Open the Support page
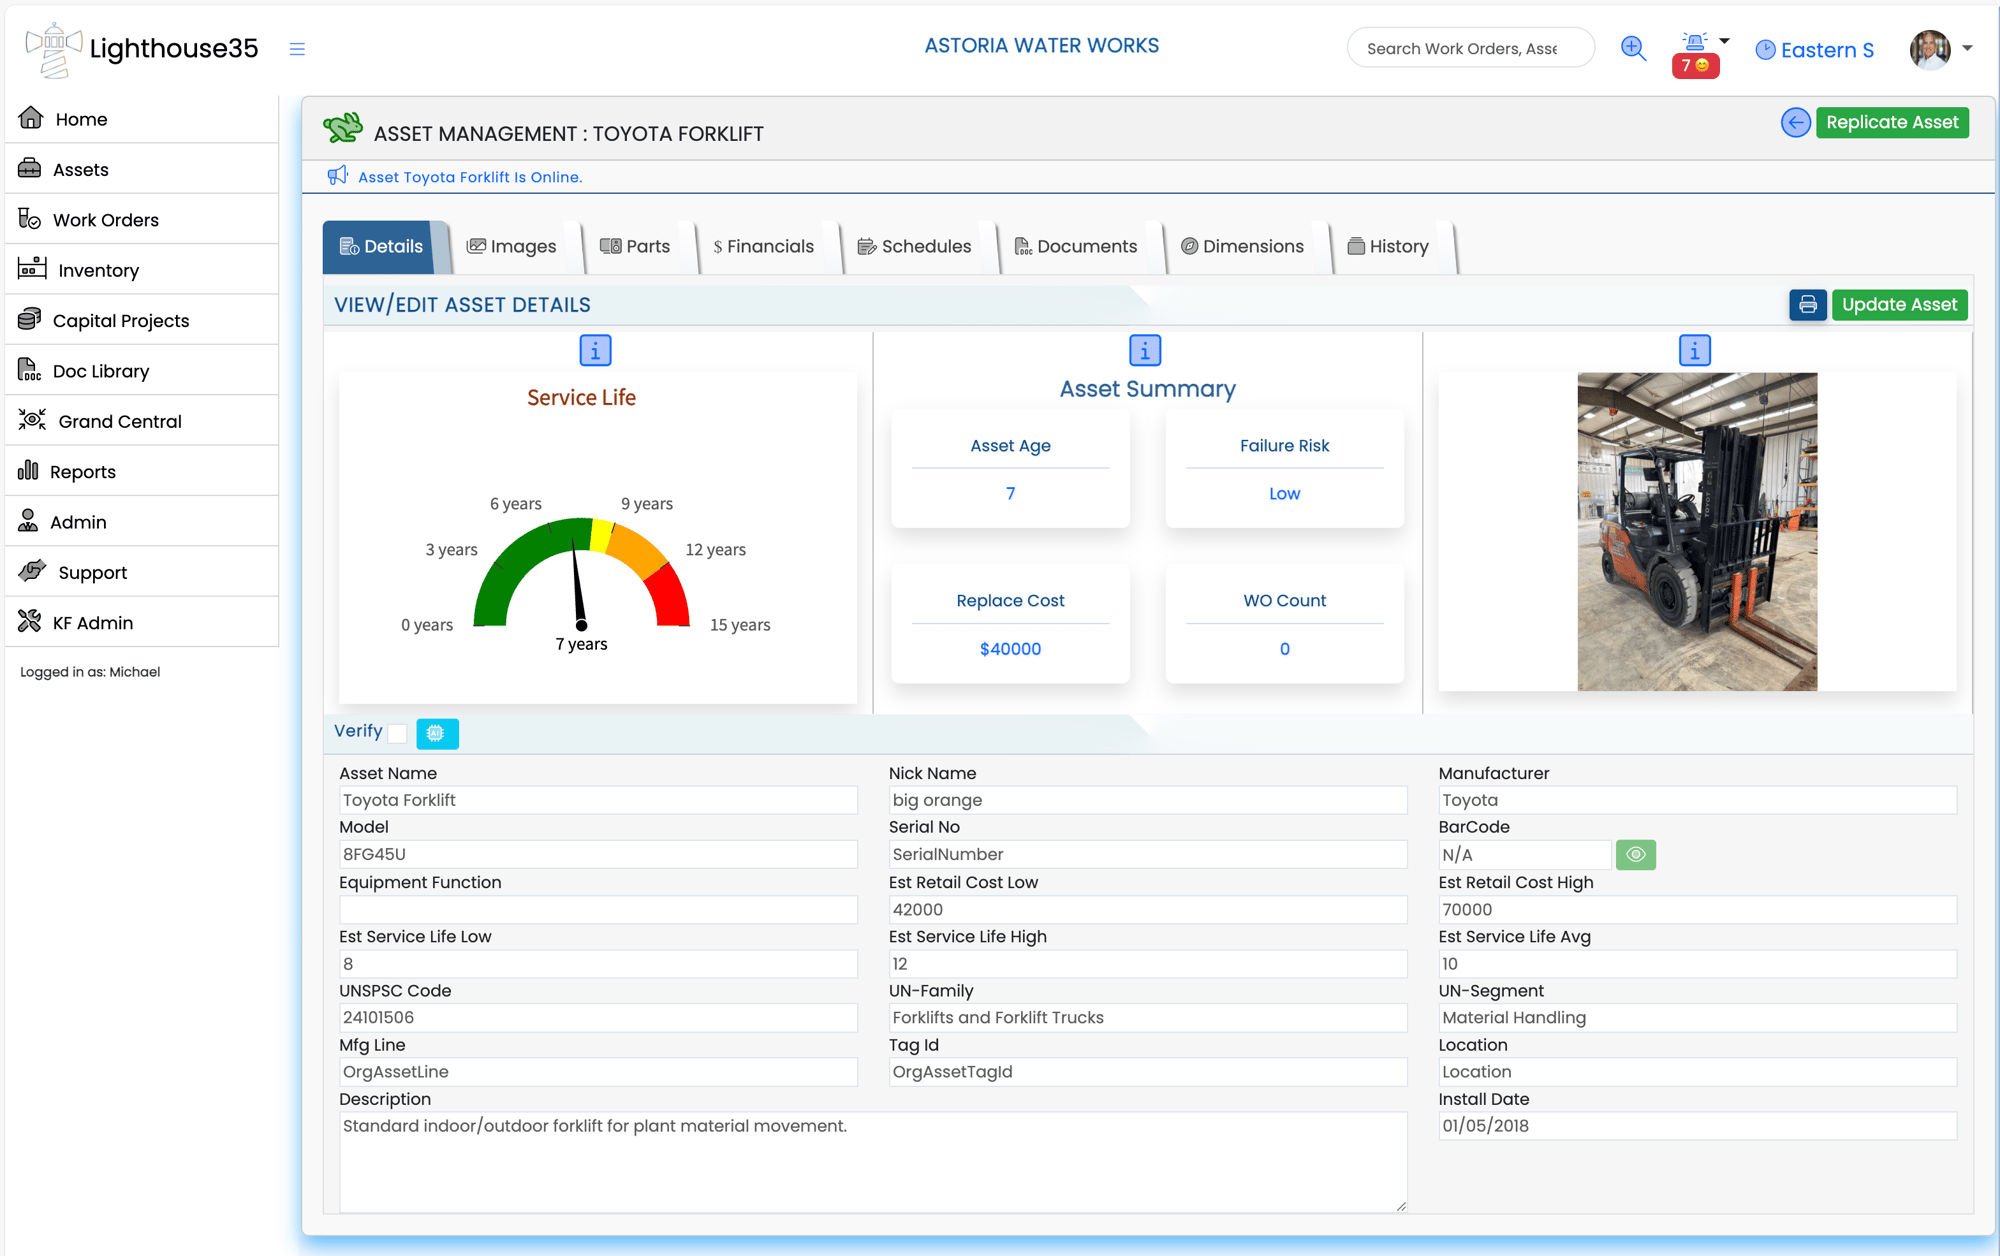Image resolution: width=2000 pixels, height=1256 pixels. 141,572
